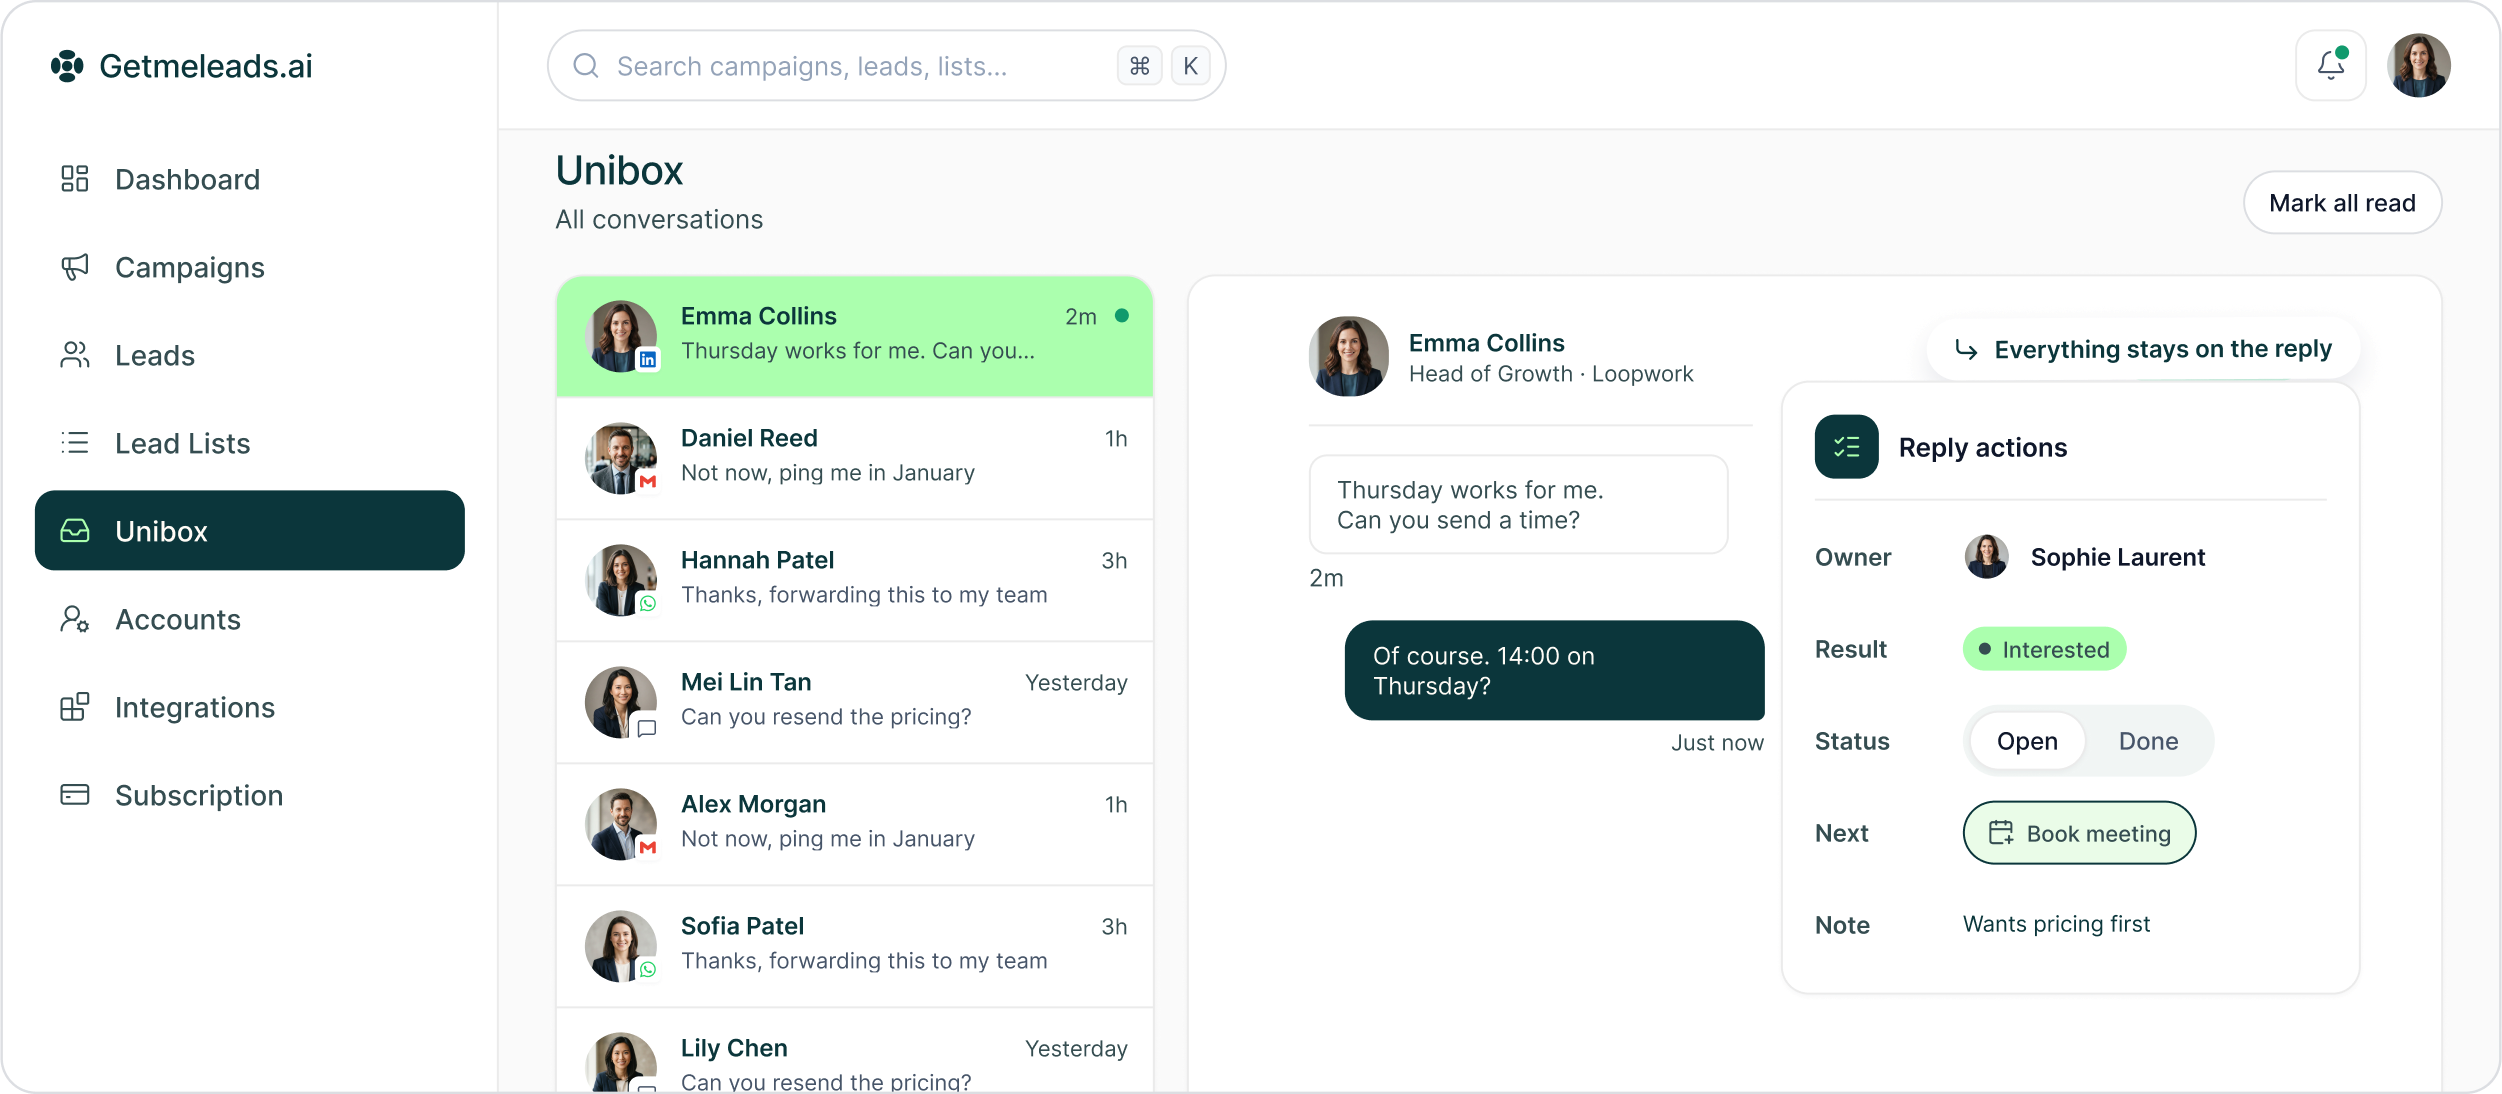The height and width of the screenshot is (1094, 2502).
Task: Click the note Wants pricing first
Action: (x=2056, y=924)
